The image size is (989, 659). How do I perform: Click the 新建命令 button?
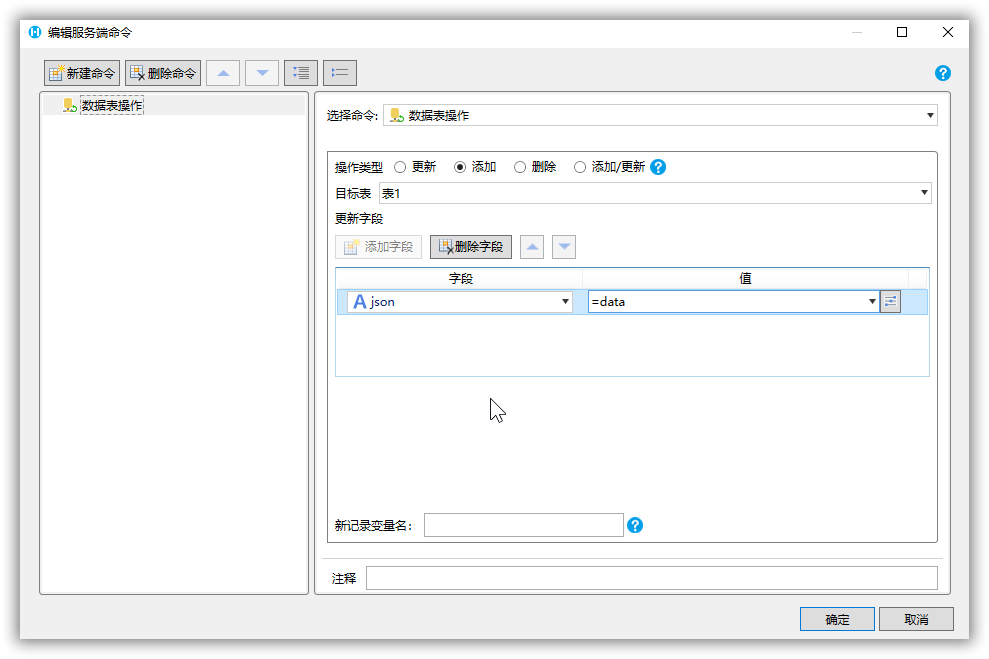[82, 73]
